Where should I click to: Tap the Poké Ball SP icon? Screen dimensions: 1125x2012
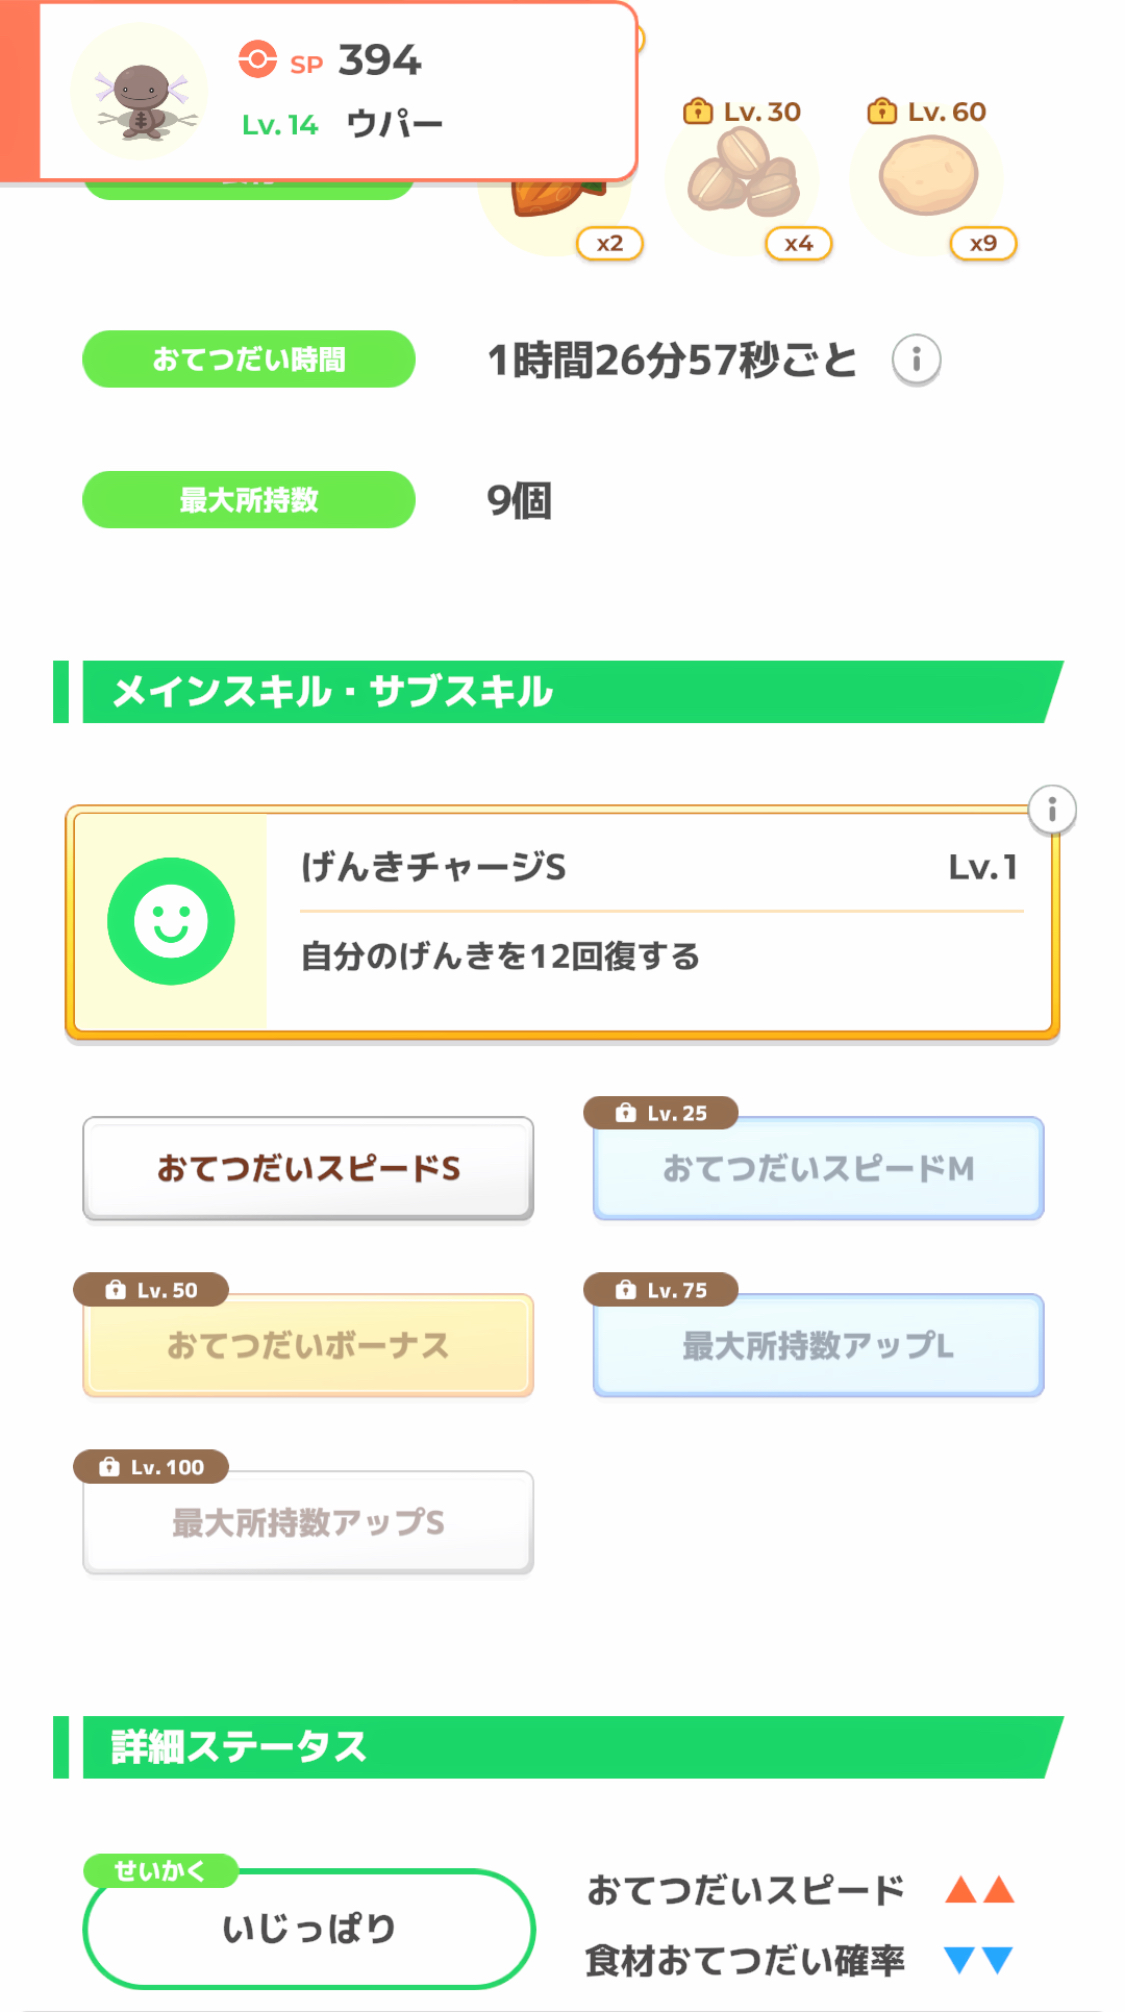[x=258, y=60]
